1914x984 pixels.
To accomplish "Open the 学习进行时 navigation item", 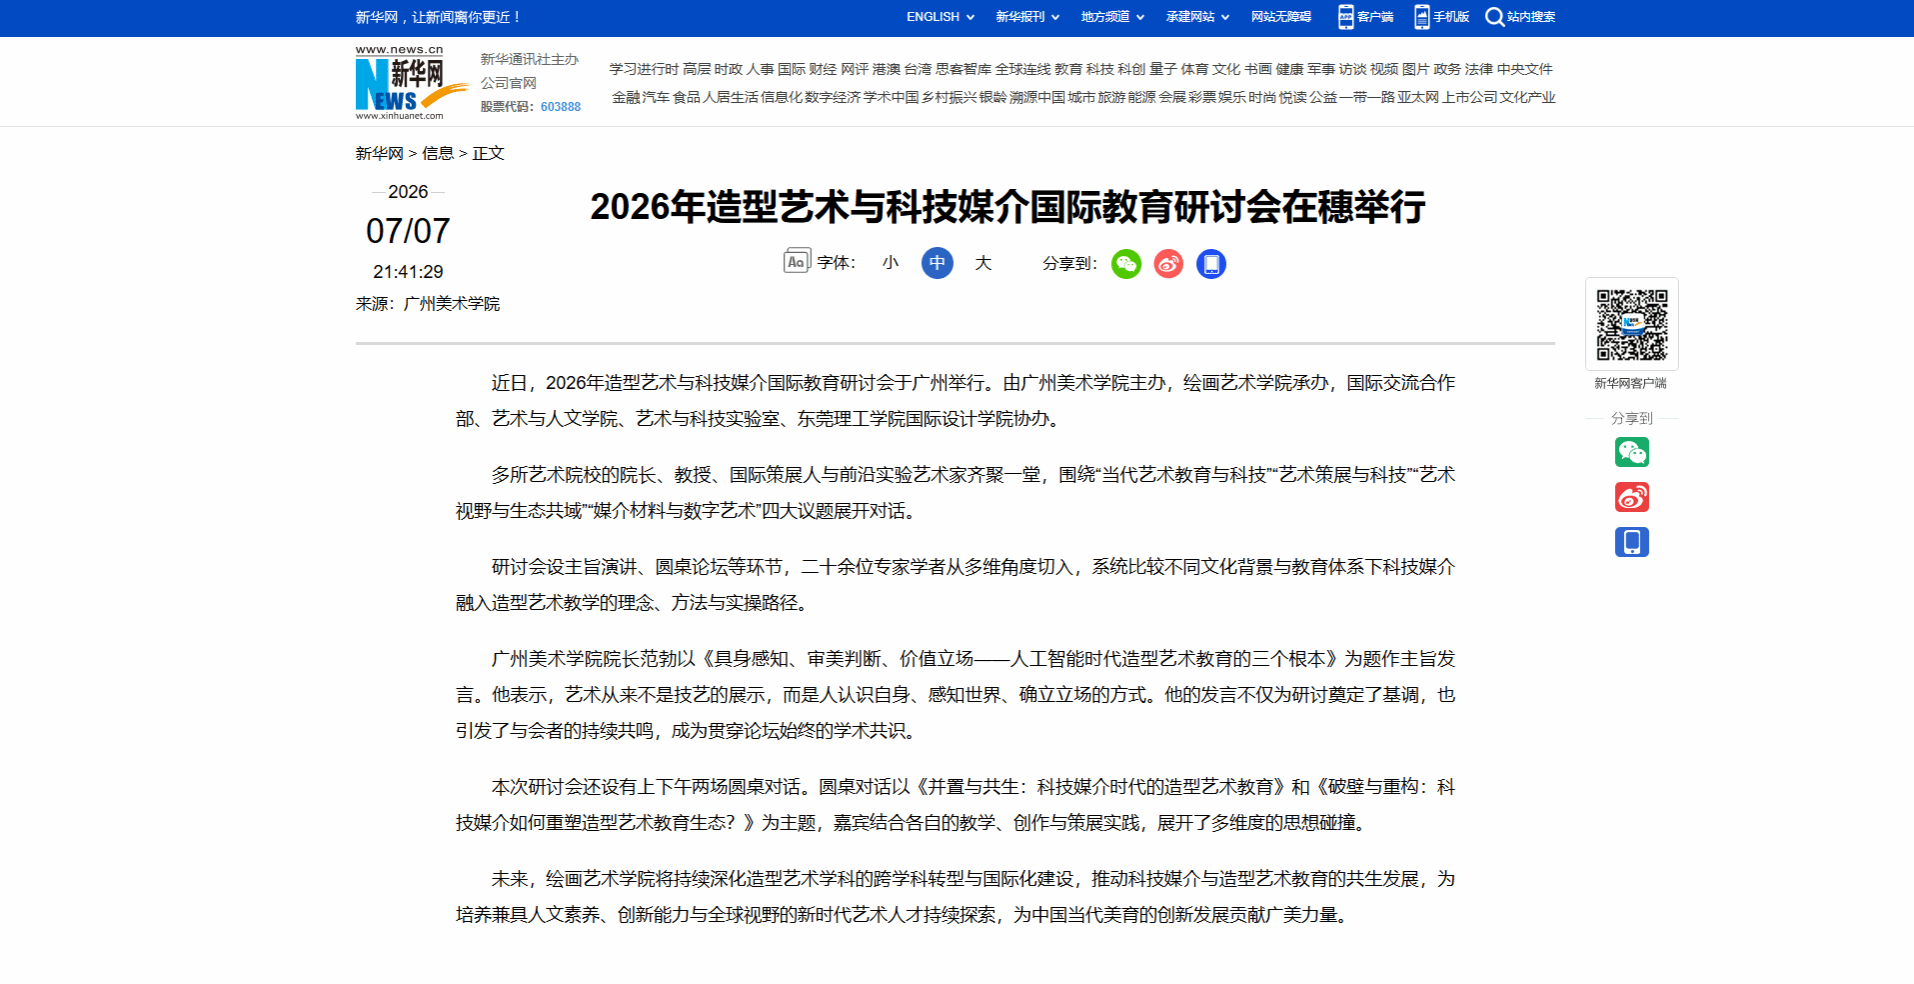I will [x=644, y=69].
